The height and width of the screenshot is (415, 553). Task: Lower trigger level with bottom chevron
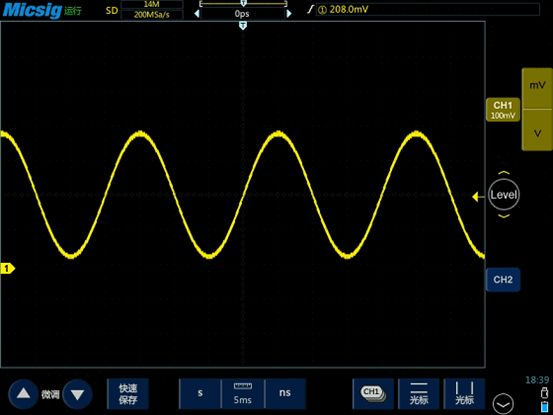tap(504, 216)
